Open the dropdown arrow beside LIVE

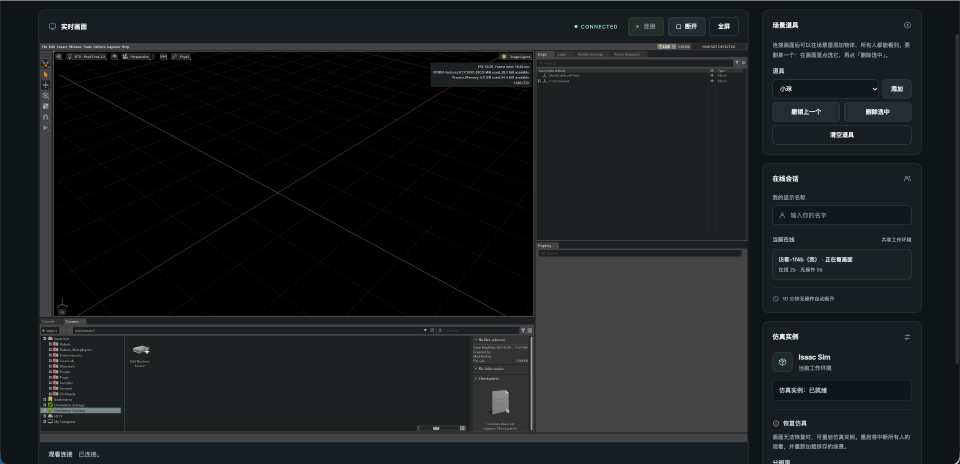tap(673, 47)
